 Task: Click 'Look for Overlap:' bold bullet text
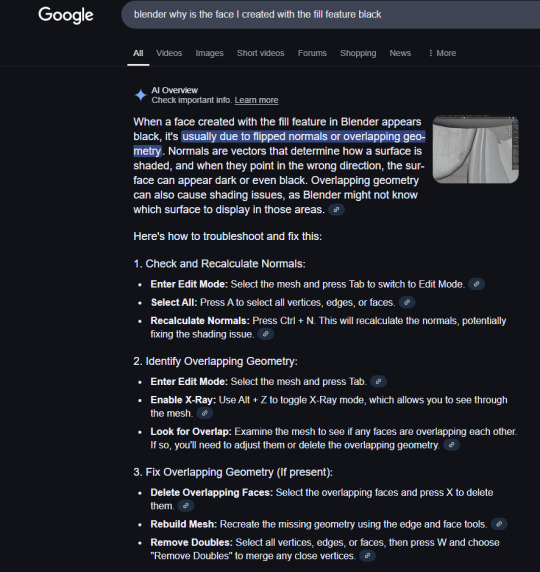tap(191, 432)
